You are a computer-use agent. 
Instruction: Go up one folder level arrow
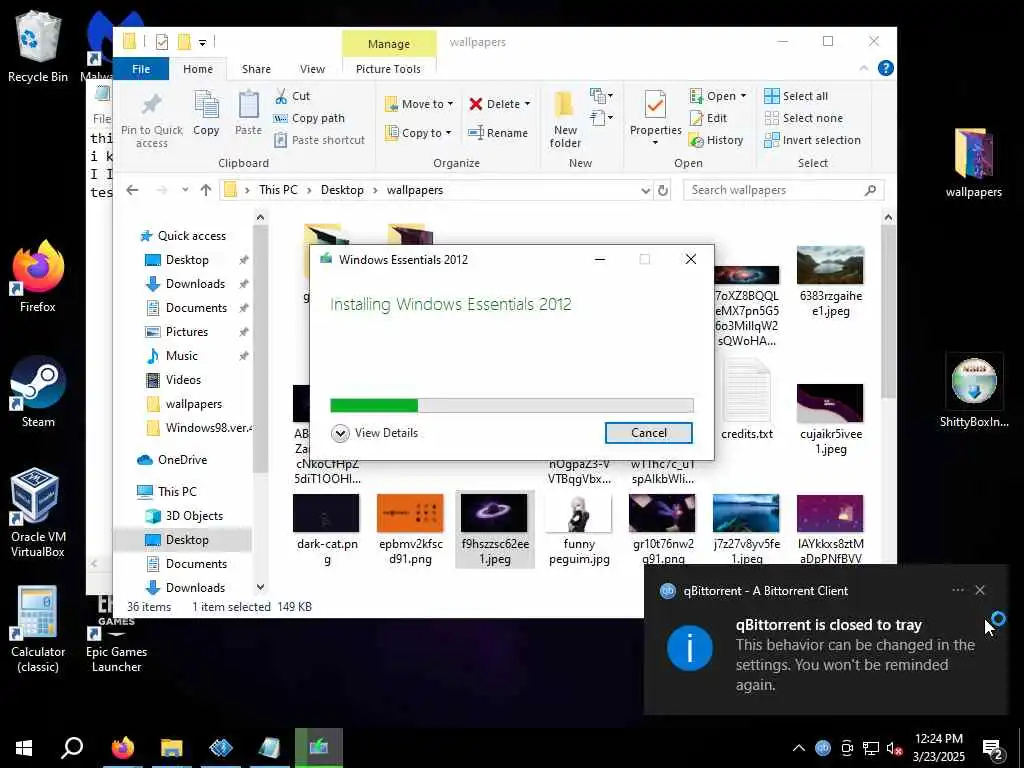206,190
